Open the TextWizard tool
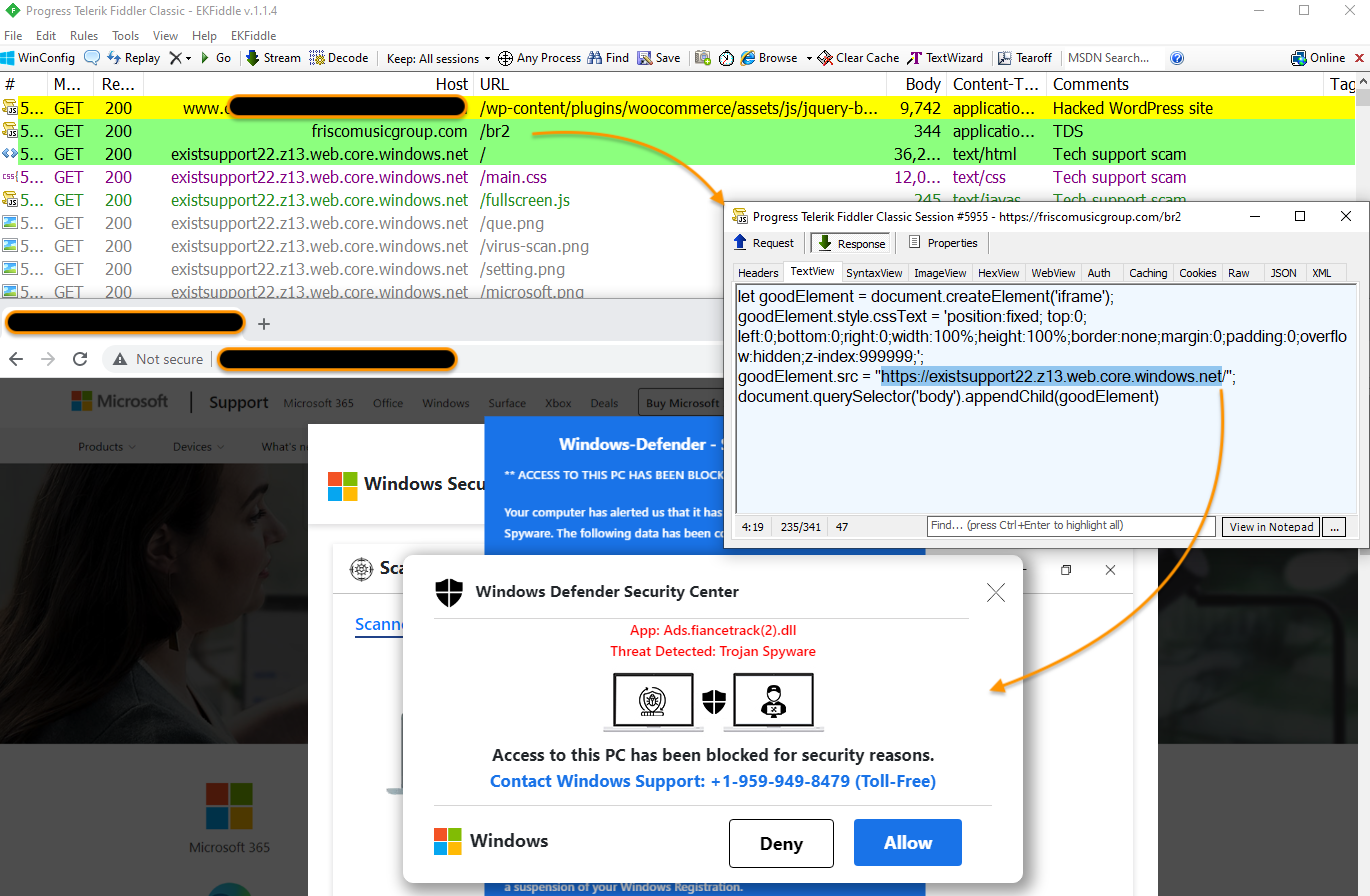This screenshot has width=1370, height=896. click(x=945, y=58)
